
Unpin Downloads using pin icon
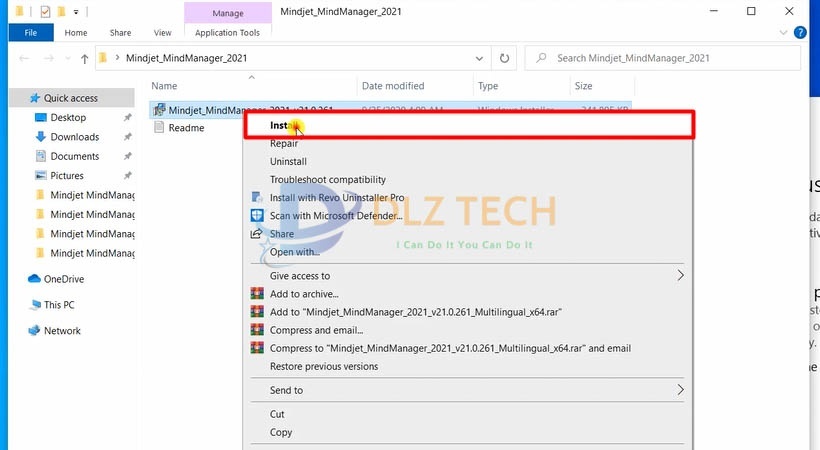pos(127,137)
